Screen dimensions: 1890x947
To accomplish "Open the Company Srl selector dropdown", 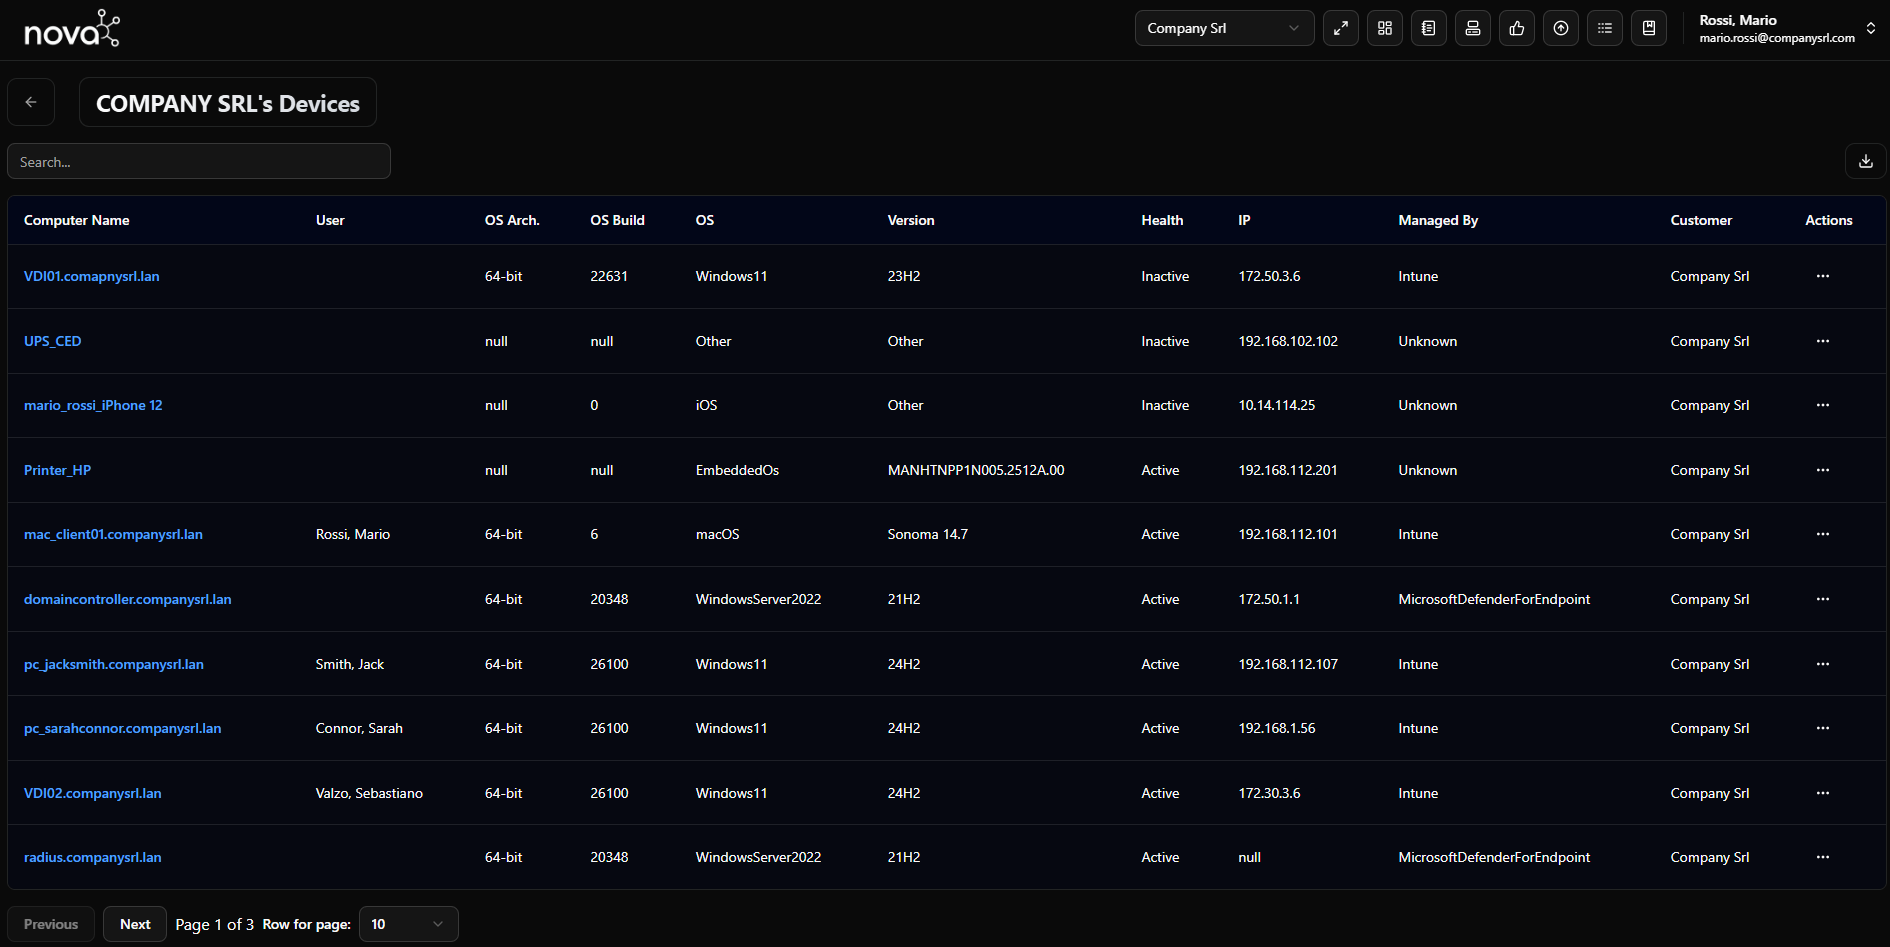I will click(1223, 28).
